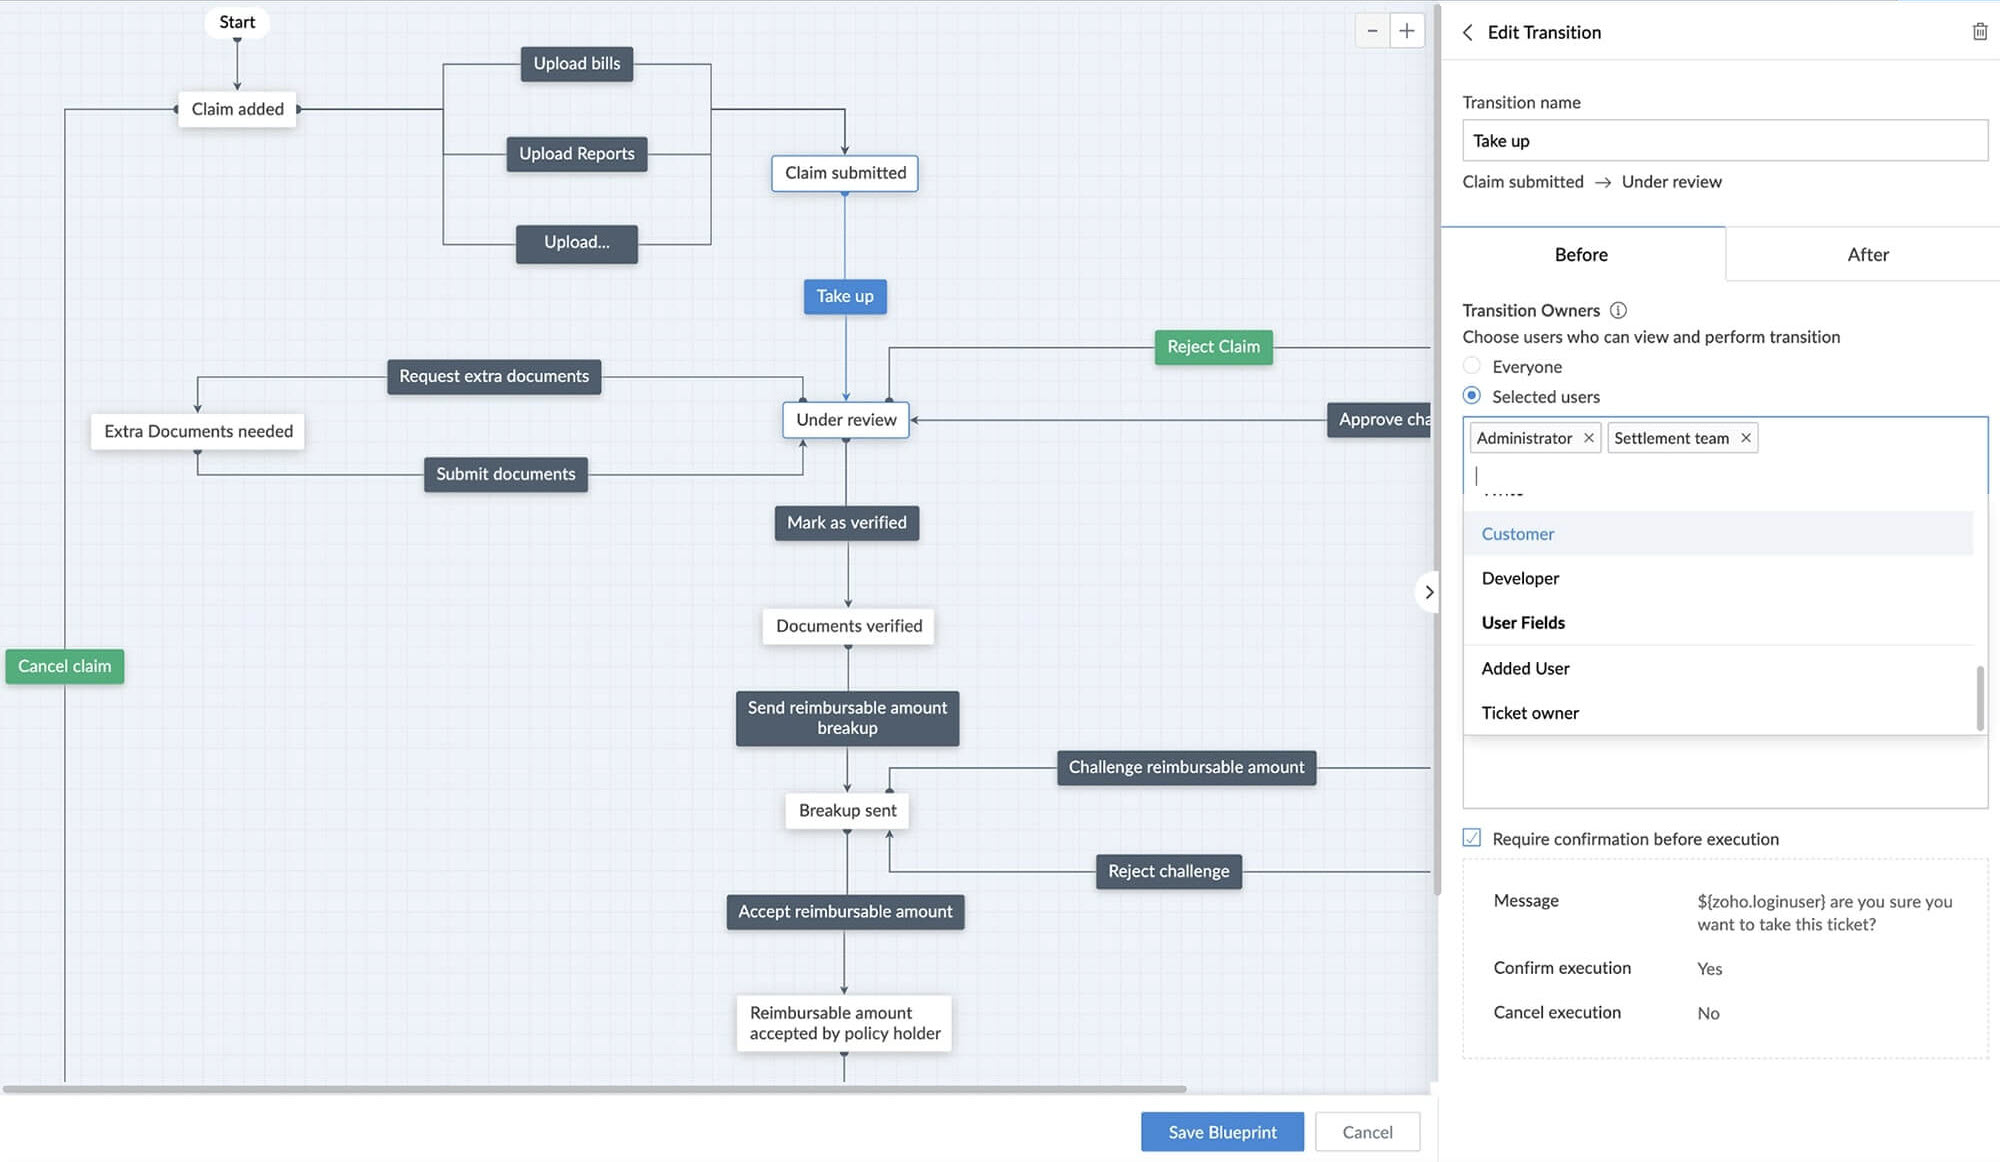Click the Save Blueprint button

(x=1222, y=1132)
